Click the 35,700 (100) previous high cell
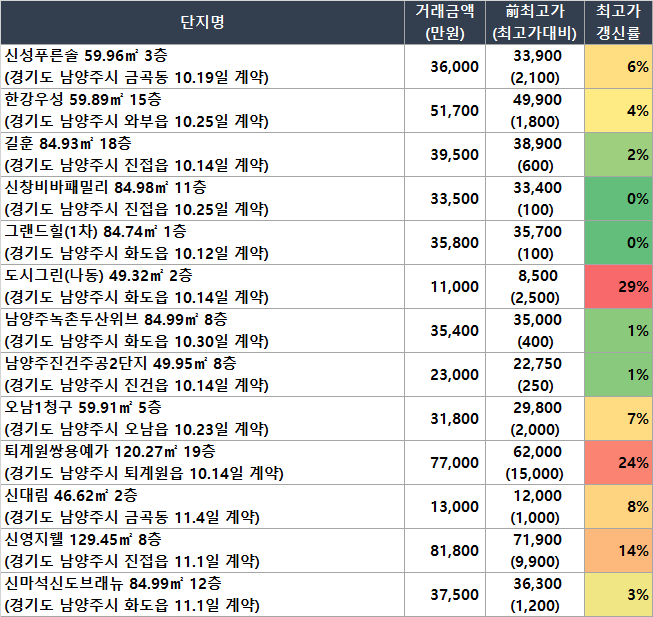Viewport: 653px width, 617px height. 535,243
